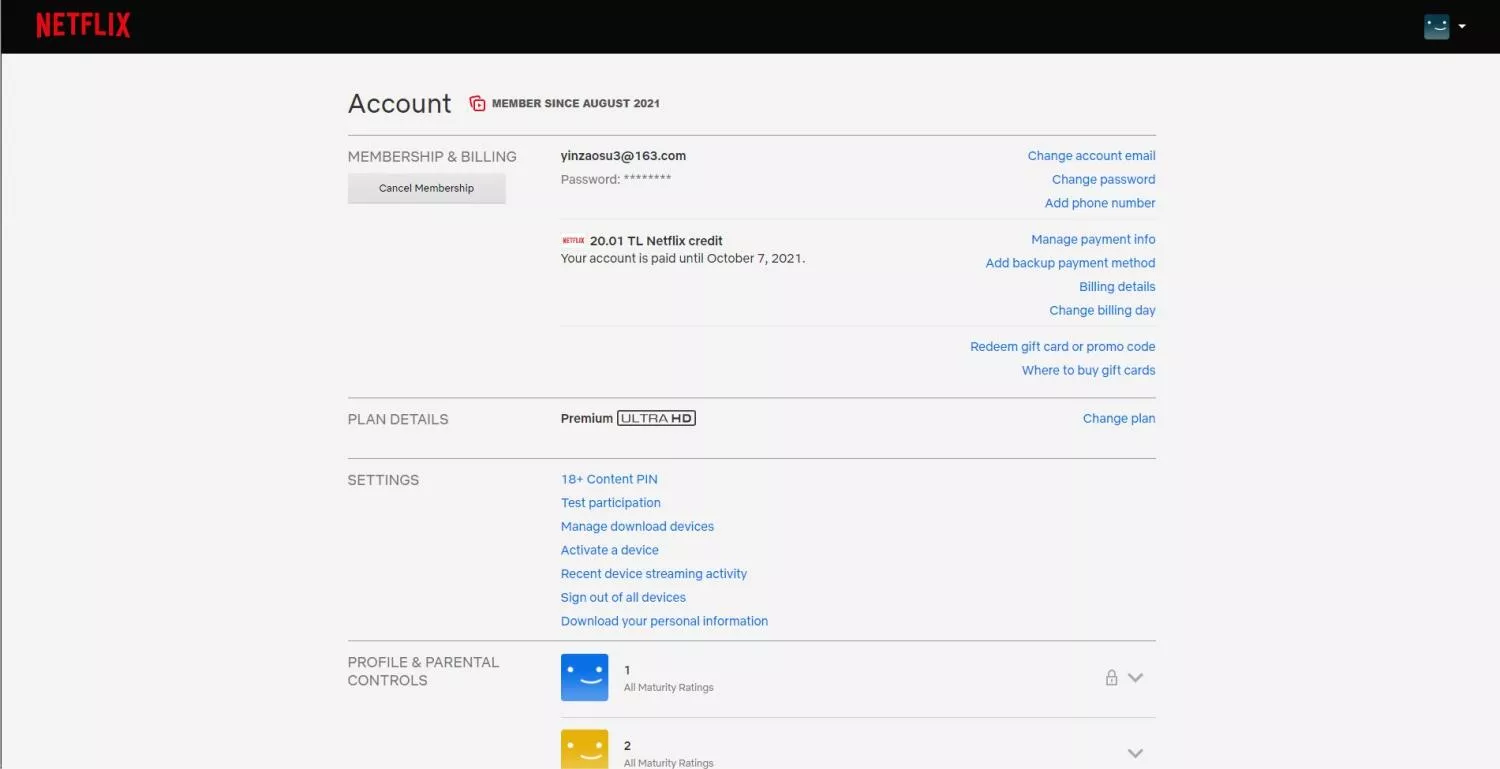This screenshot has width=1500, height=769.
Task: Click Change billing day link
Action: (x=1102, y=311)
